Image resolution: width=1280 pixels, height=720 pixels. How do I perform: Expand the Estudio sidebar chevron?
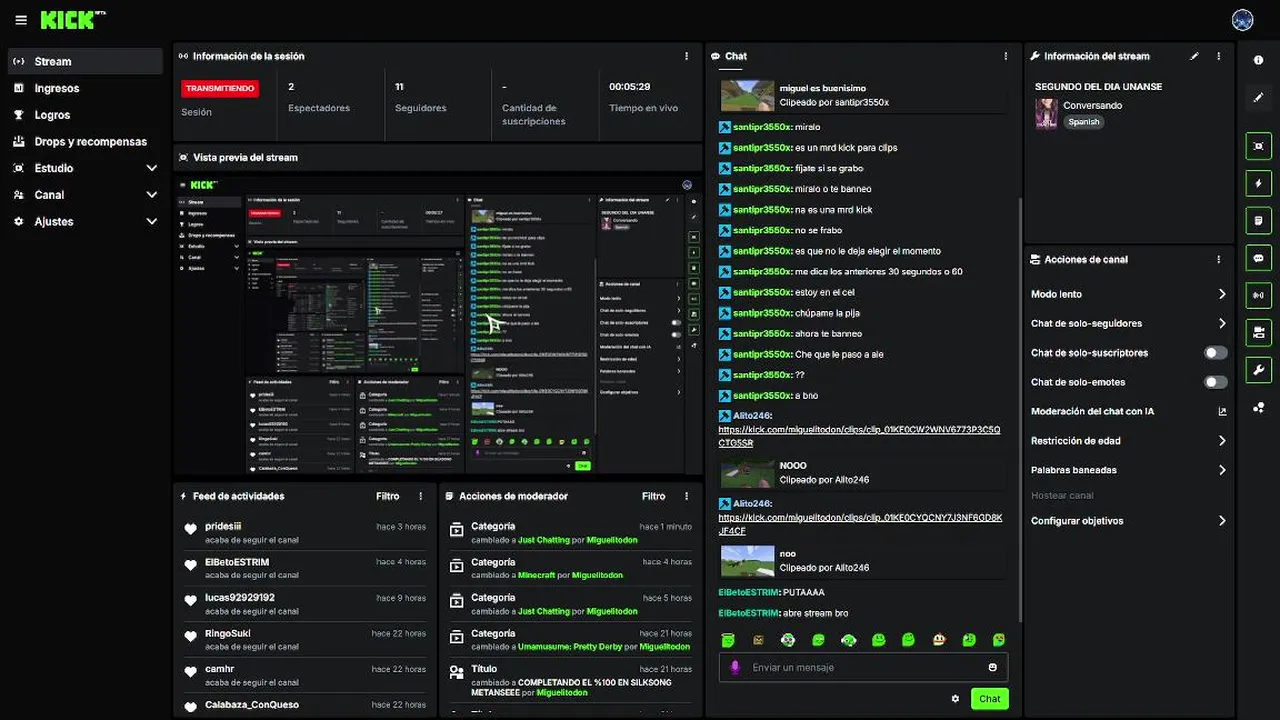[151, 168]
